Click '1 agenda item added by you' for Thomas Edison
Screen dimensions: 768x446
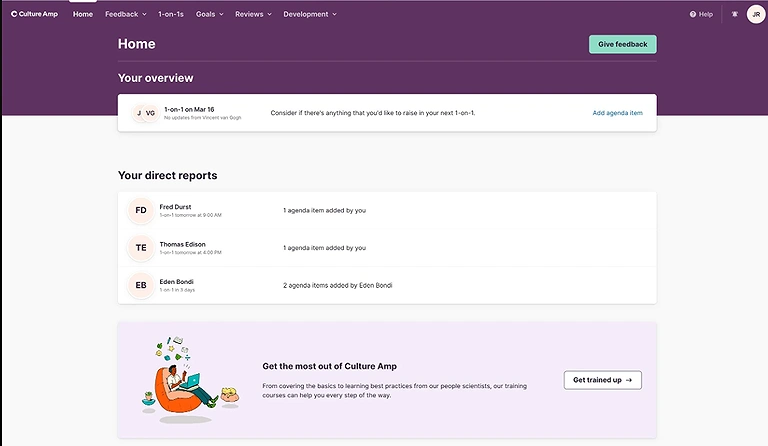[324, 248]
